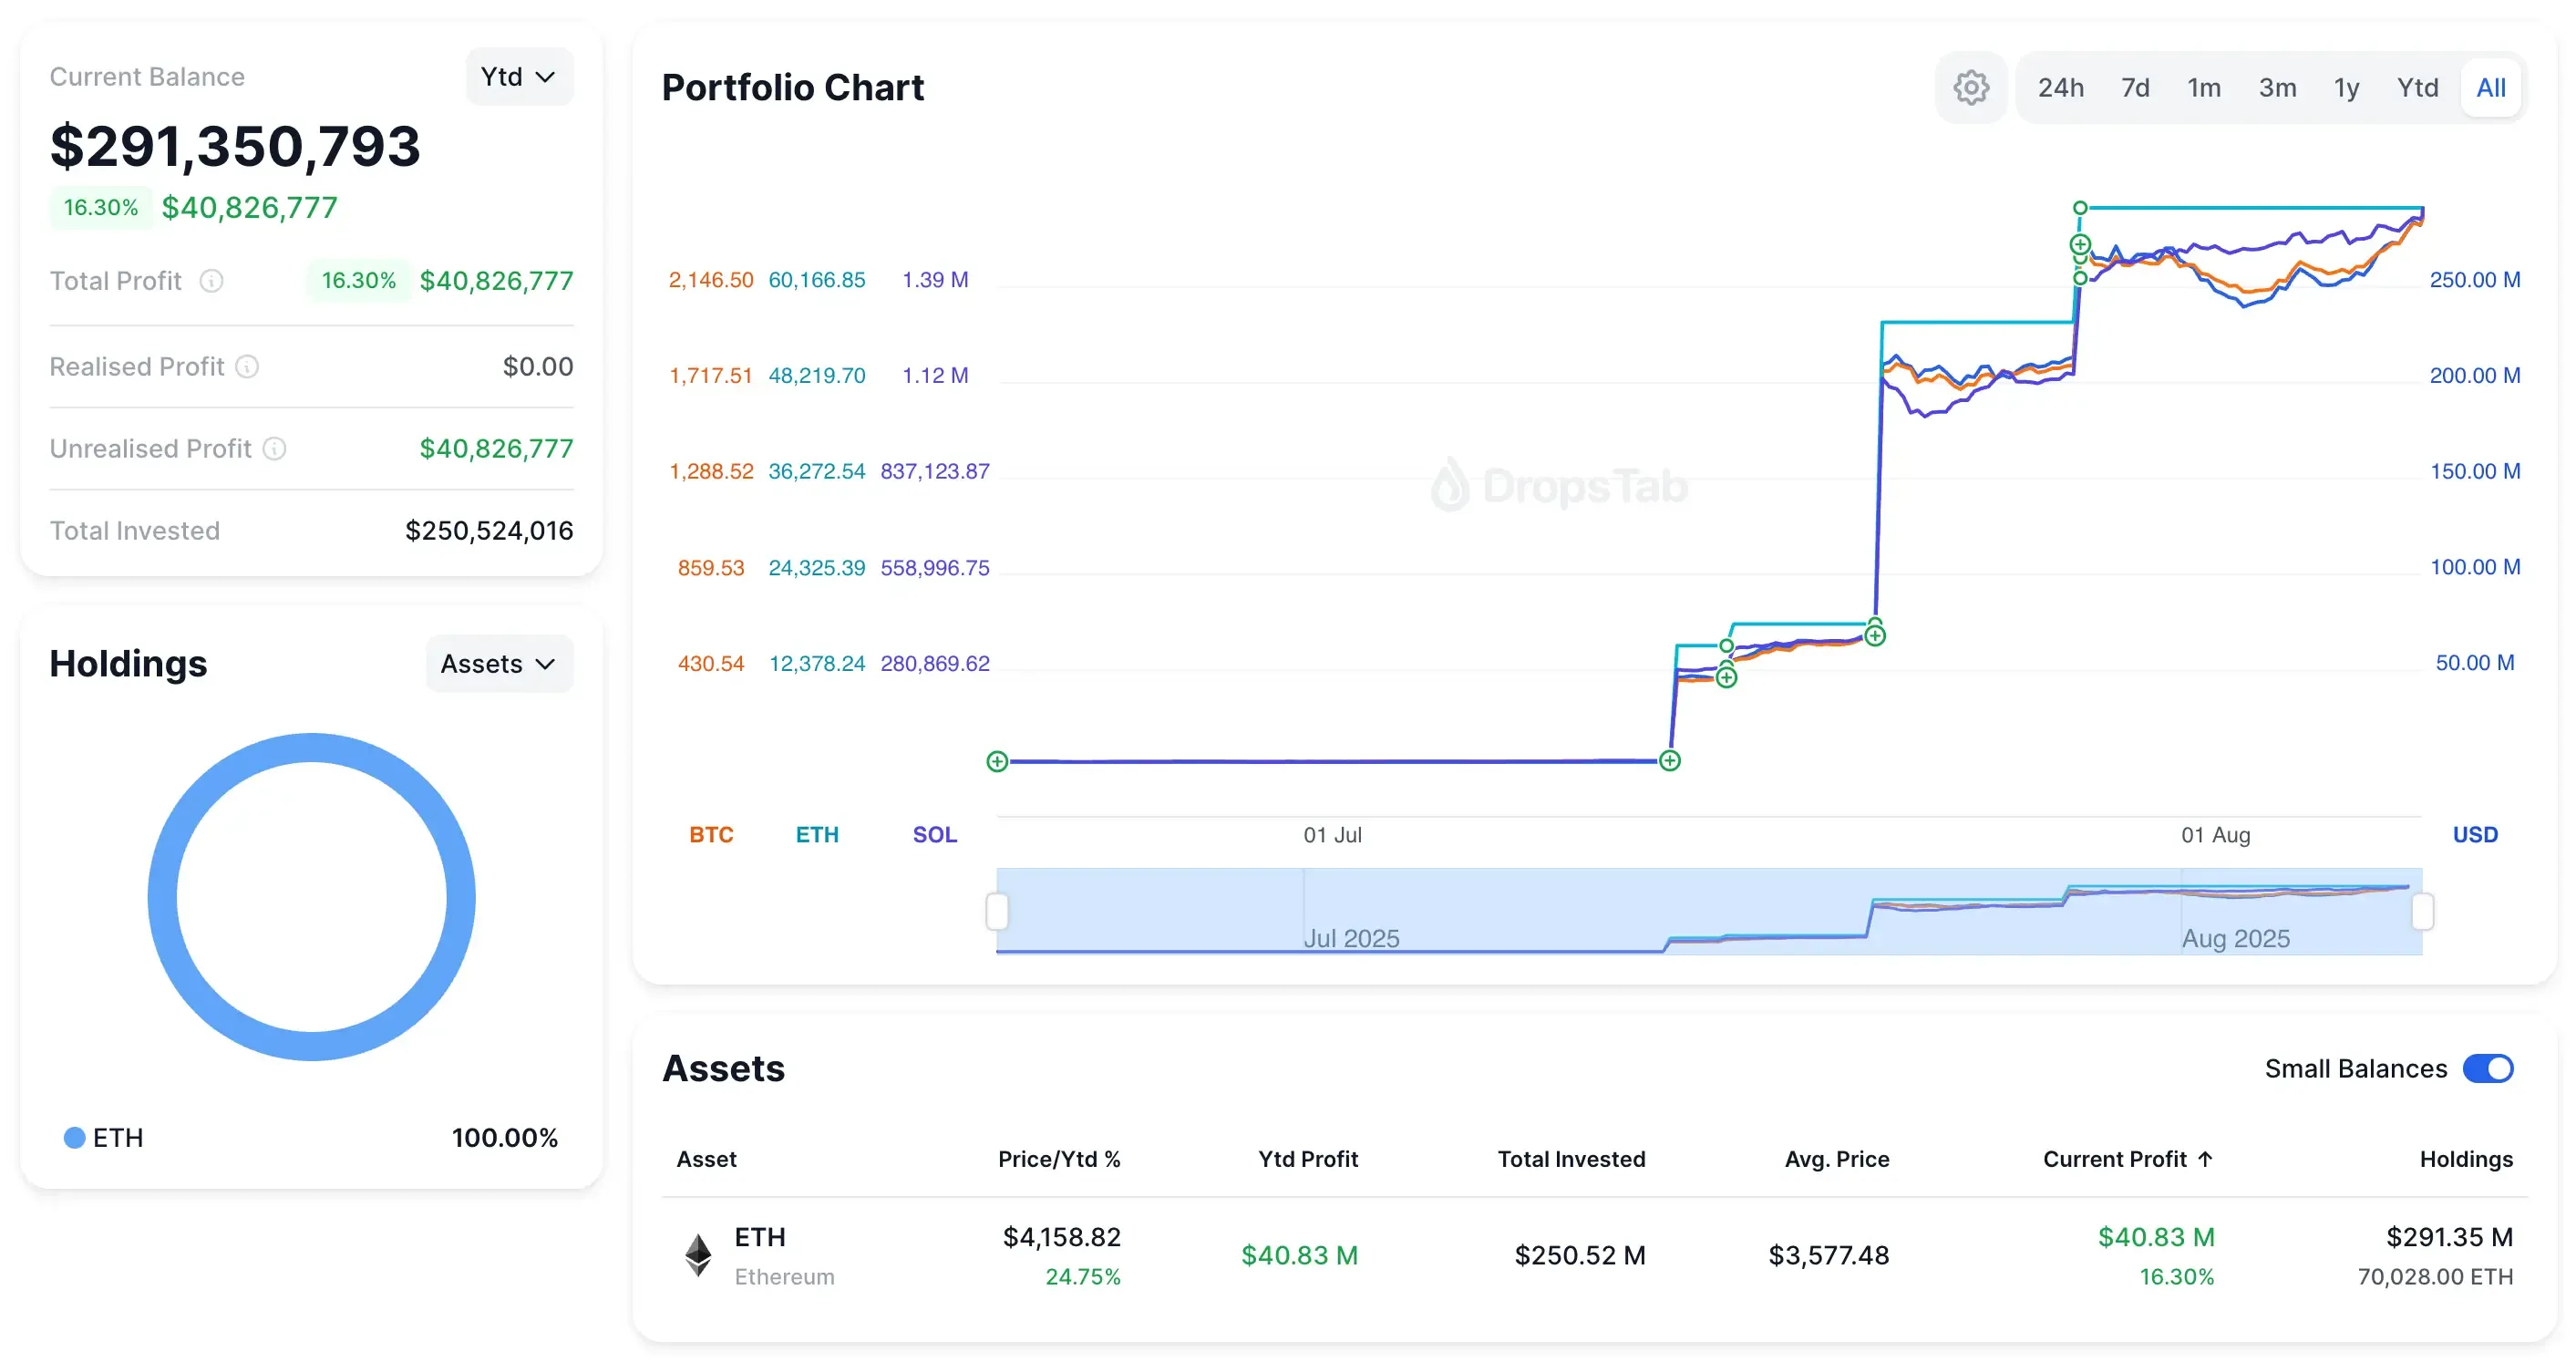Click the info icon beside Realised Profit
This screenshot has height=1362, width=2576.
247,367
